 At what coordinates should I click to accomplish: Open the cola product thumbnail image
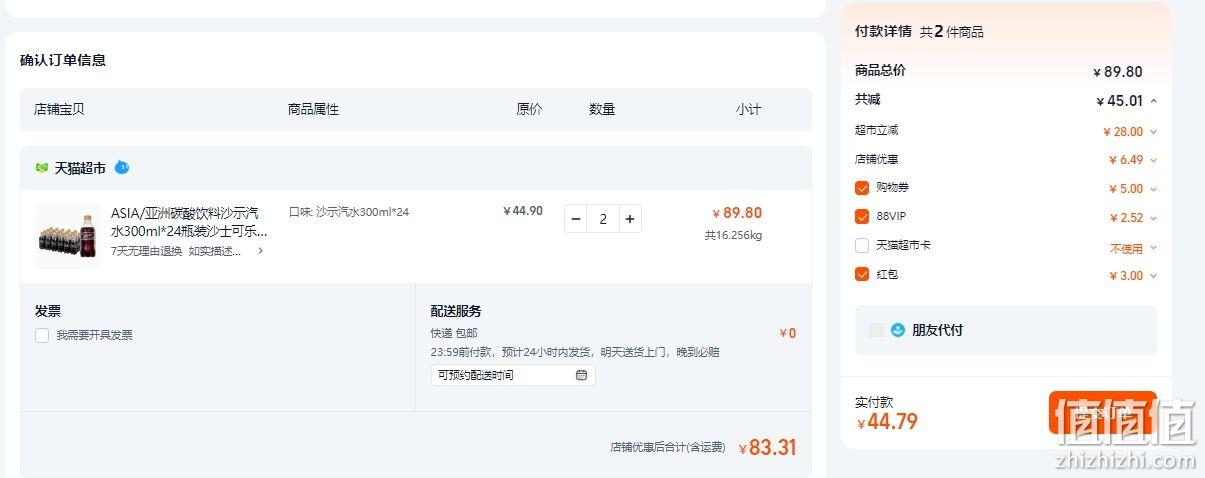coord(68,236)
